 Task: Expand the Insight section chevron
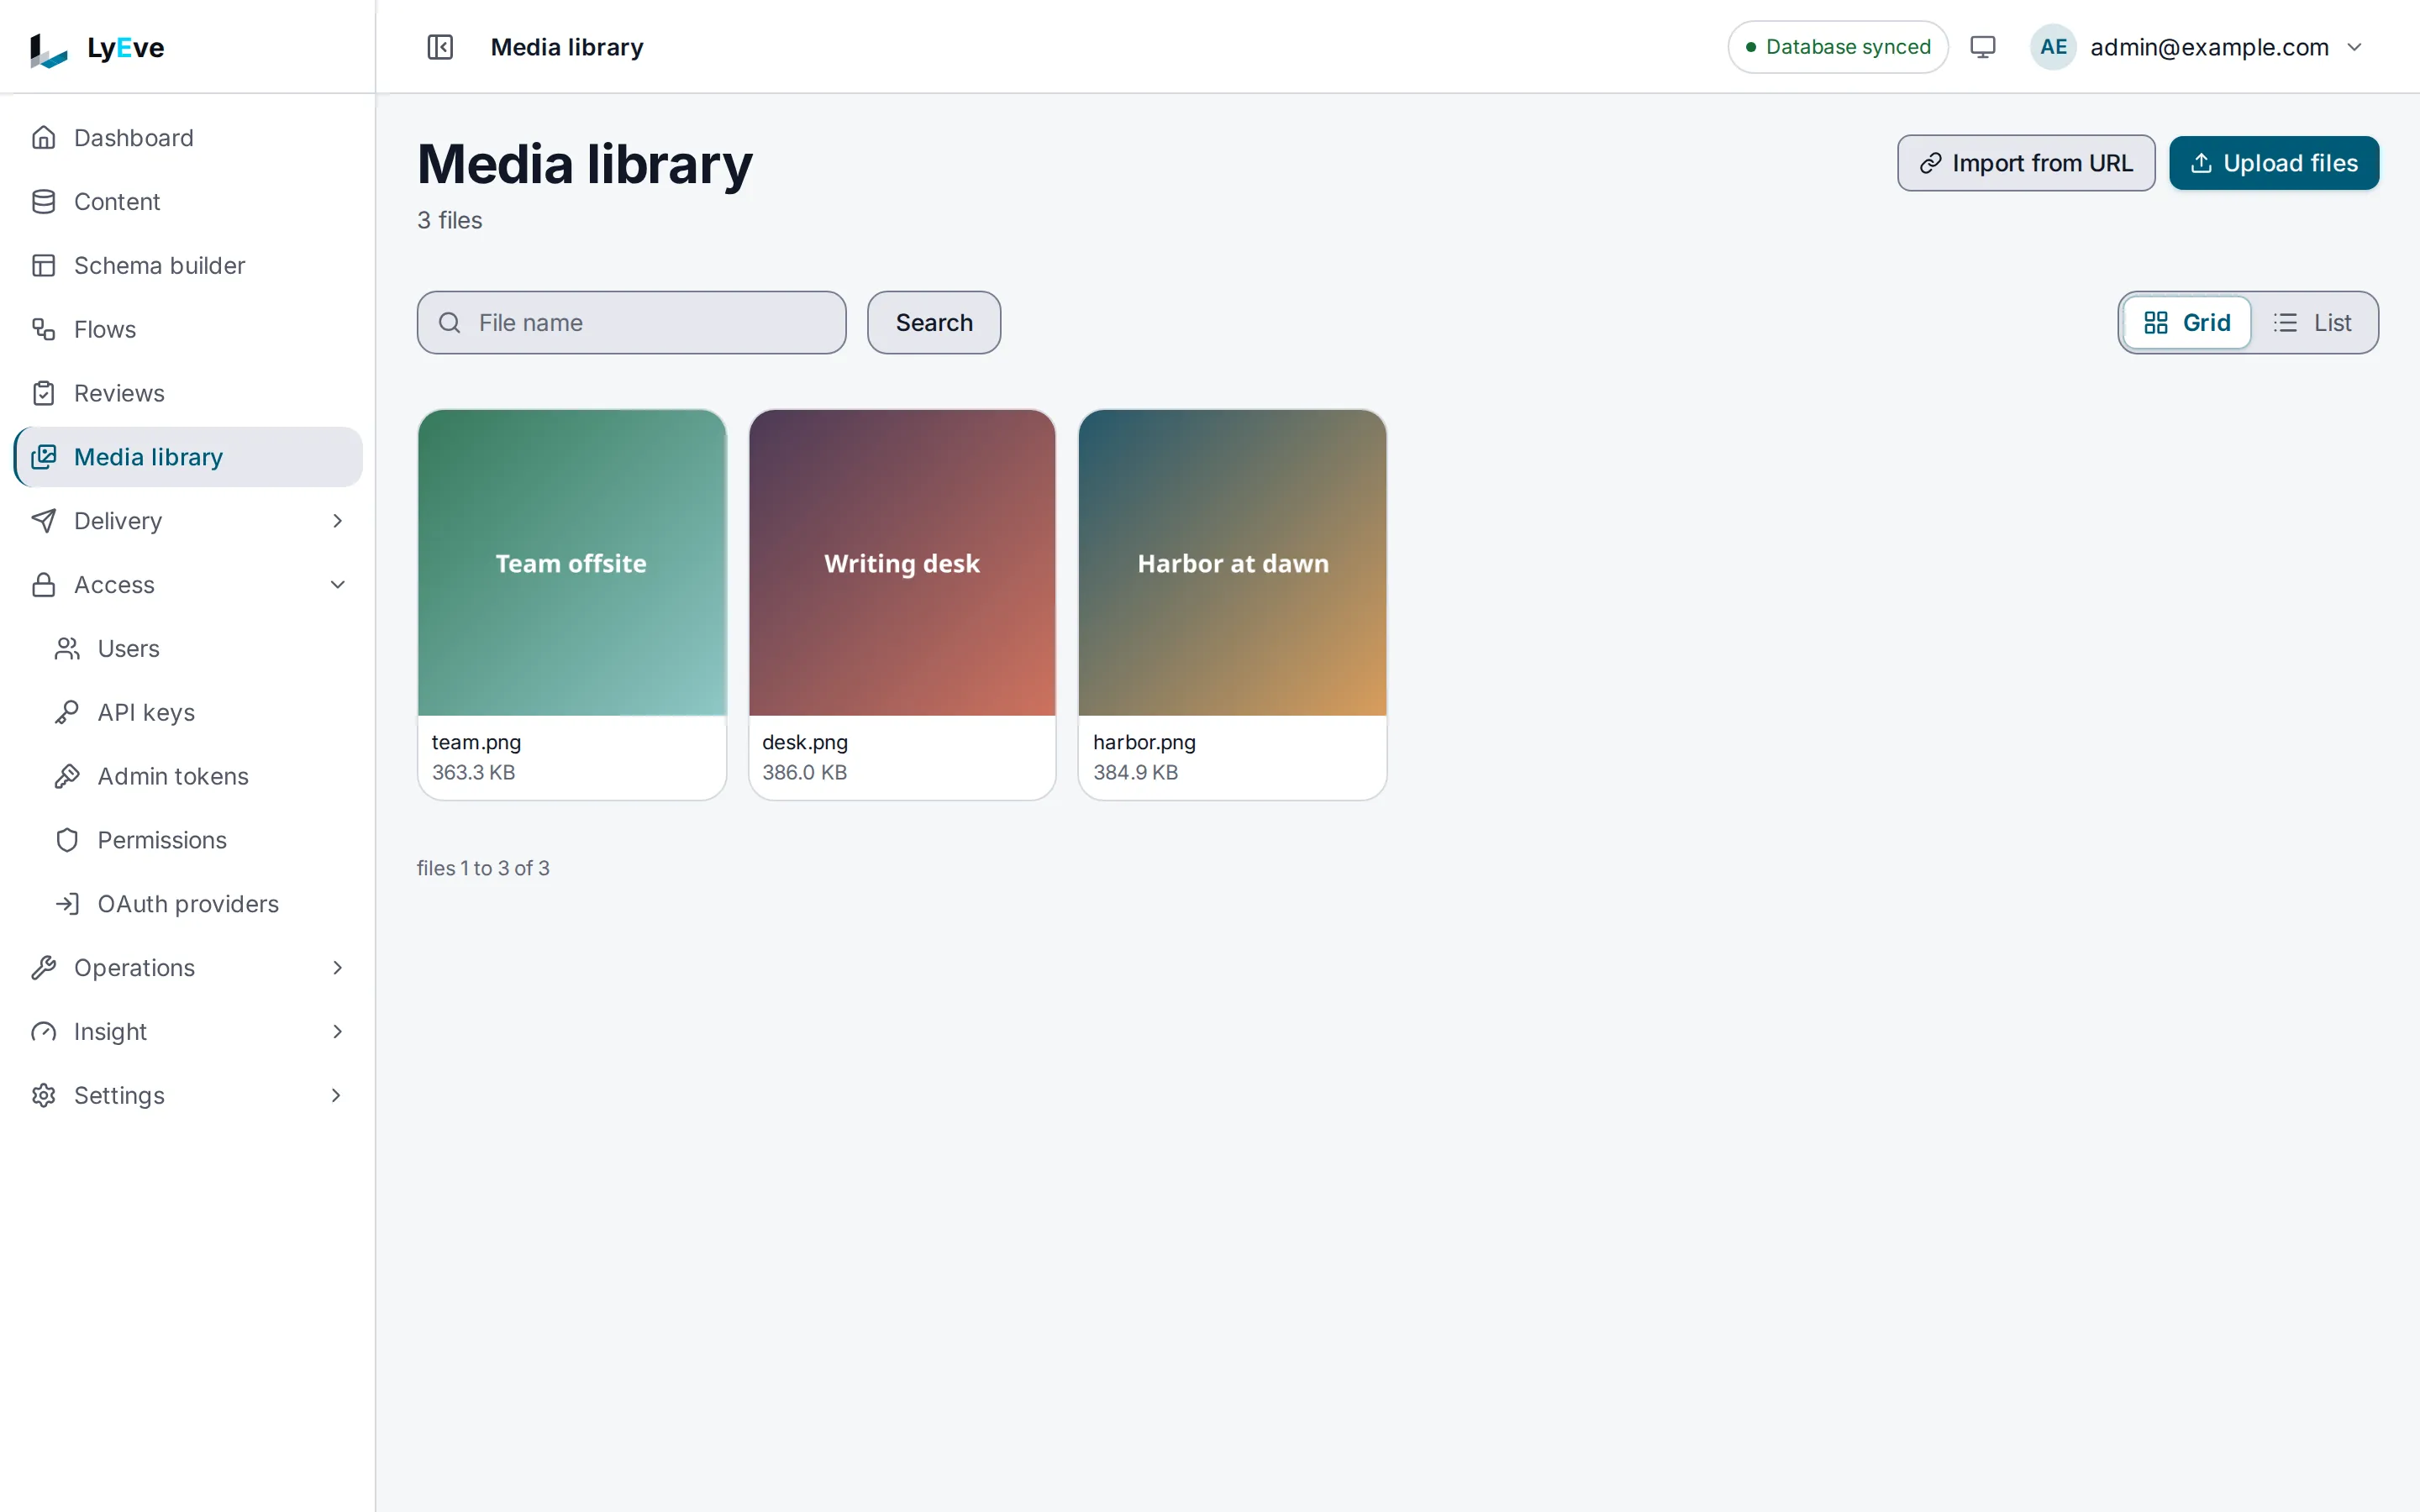[337, 1032]
